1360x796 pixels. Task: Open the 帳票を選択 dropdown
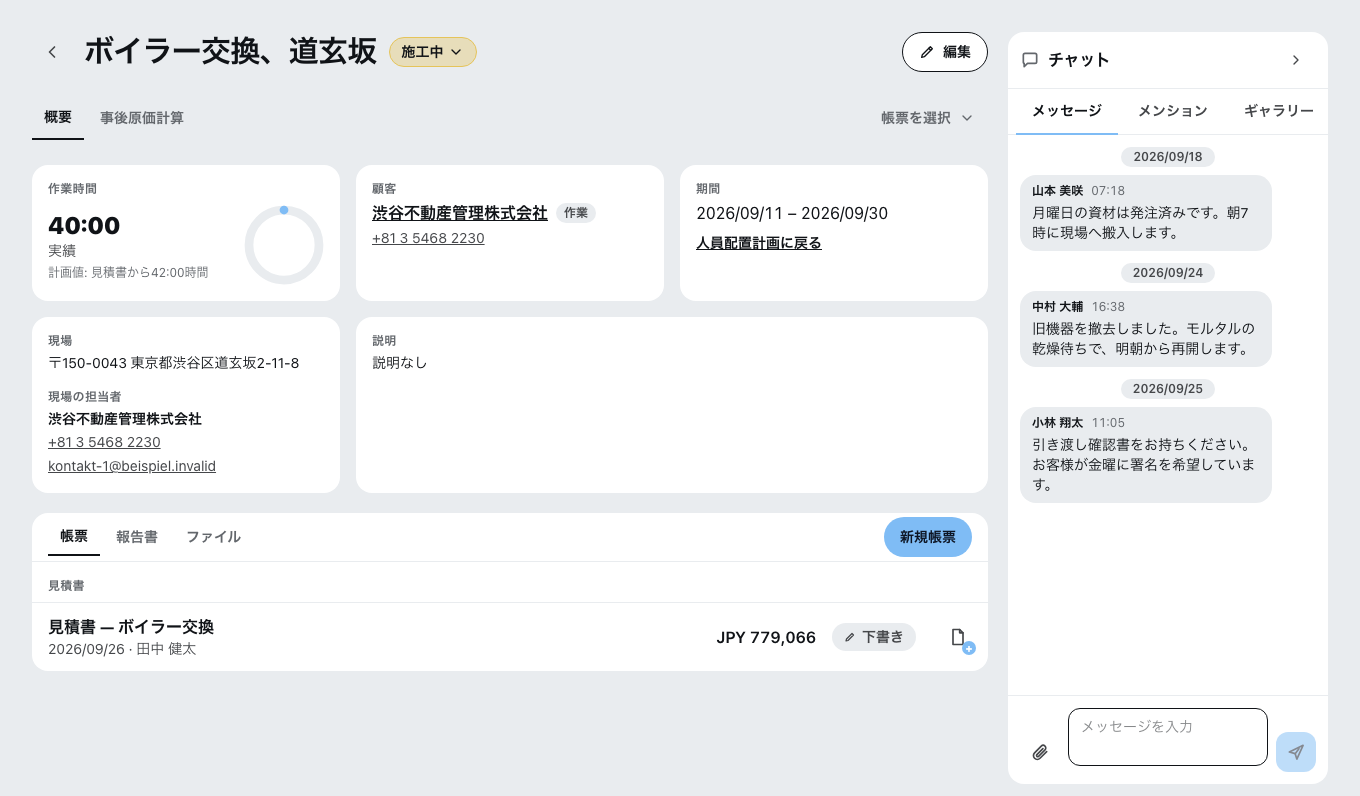point(927,118)
